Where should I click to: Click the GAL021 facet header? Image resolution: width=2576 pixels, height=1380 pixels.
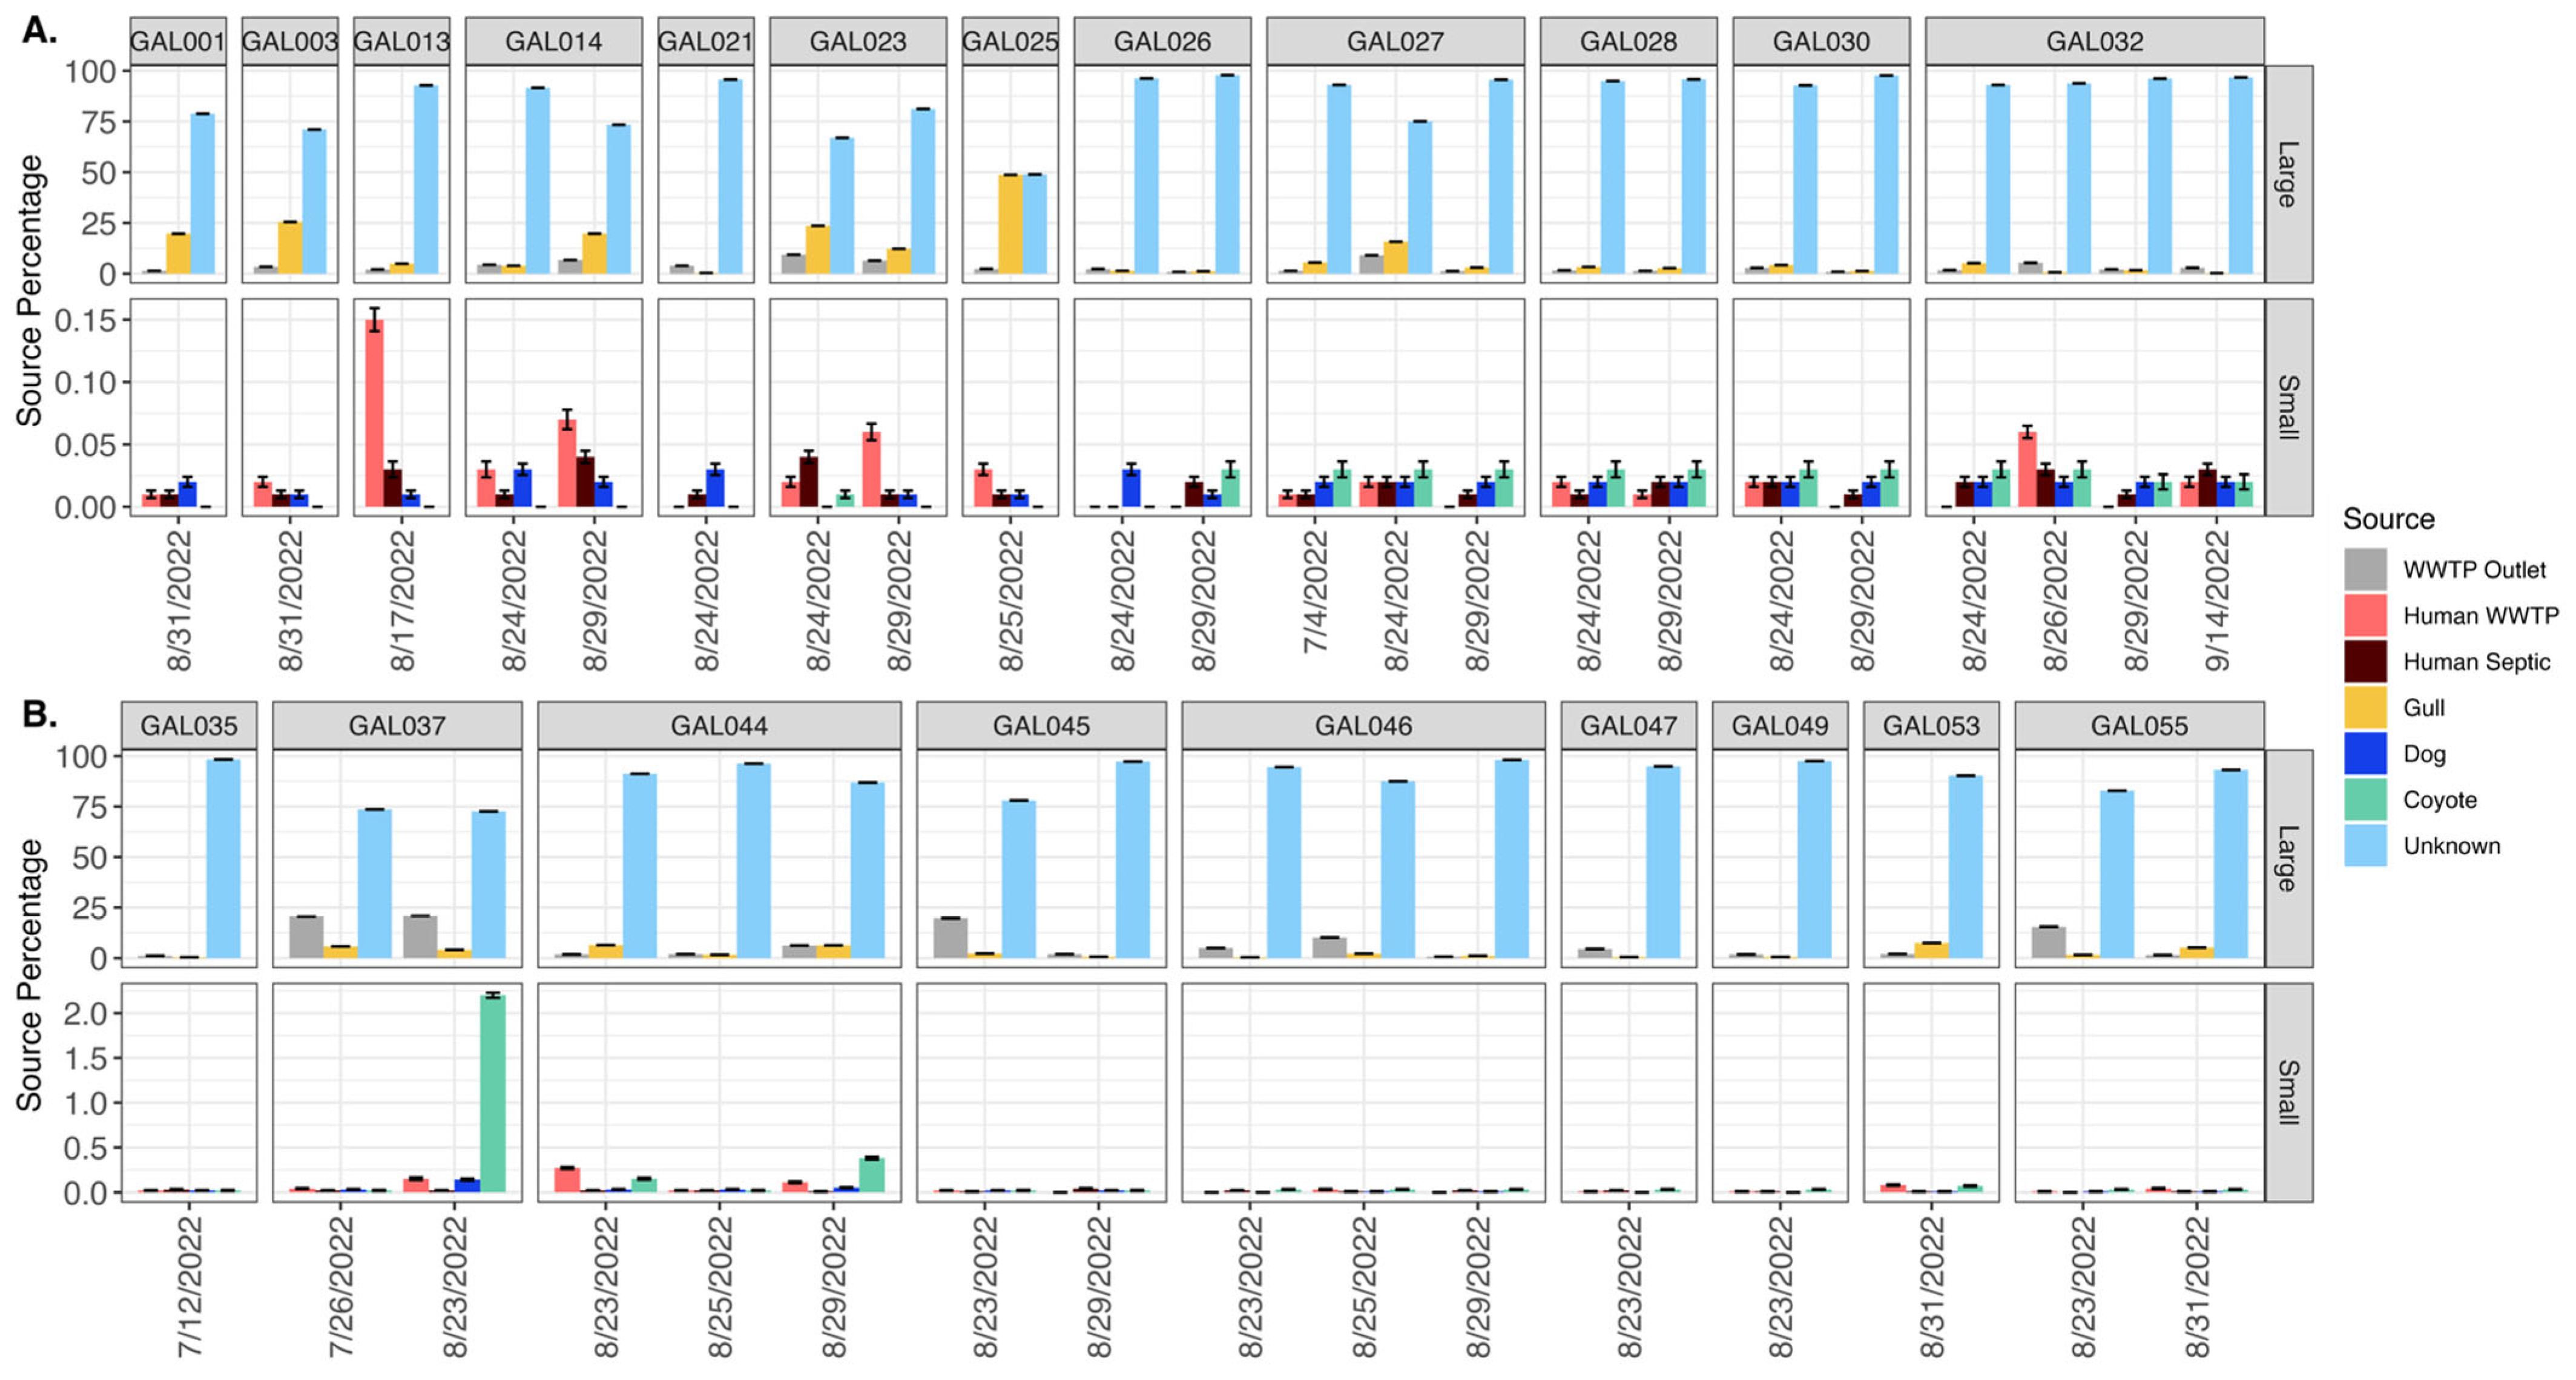click(x=706, y=41)
